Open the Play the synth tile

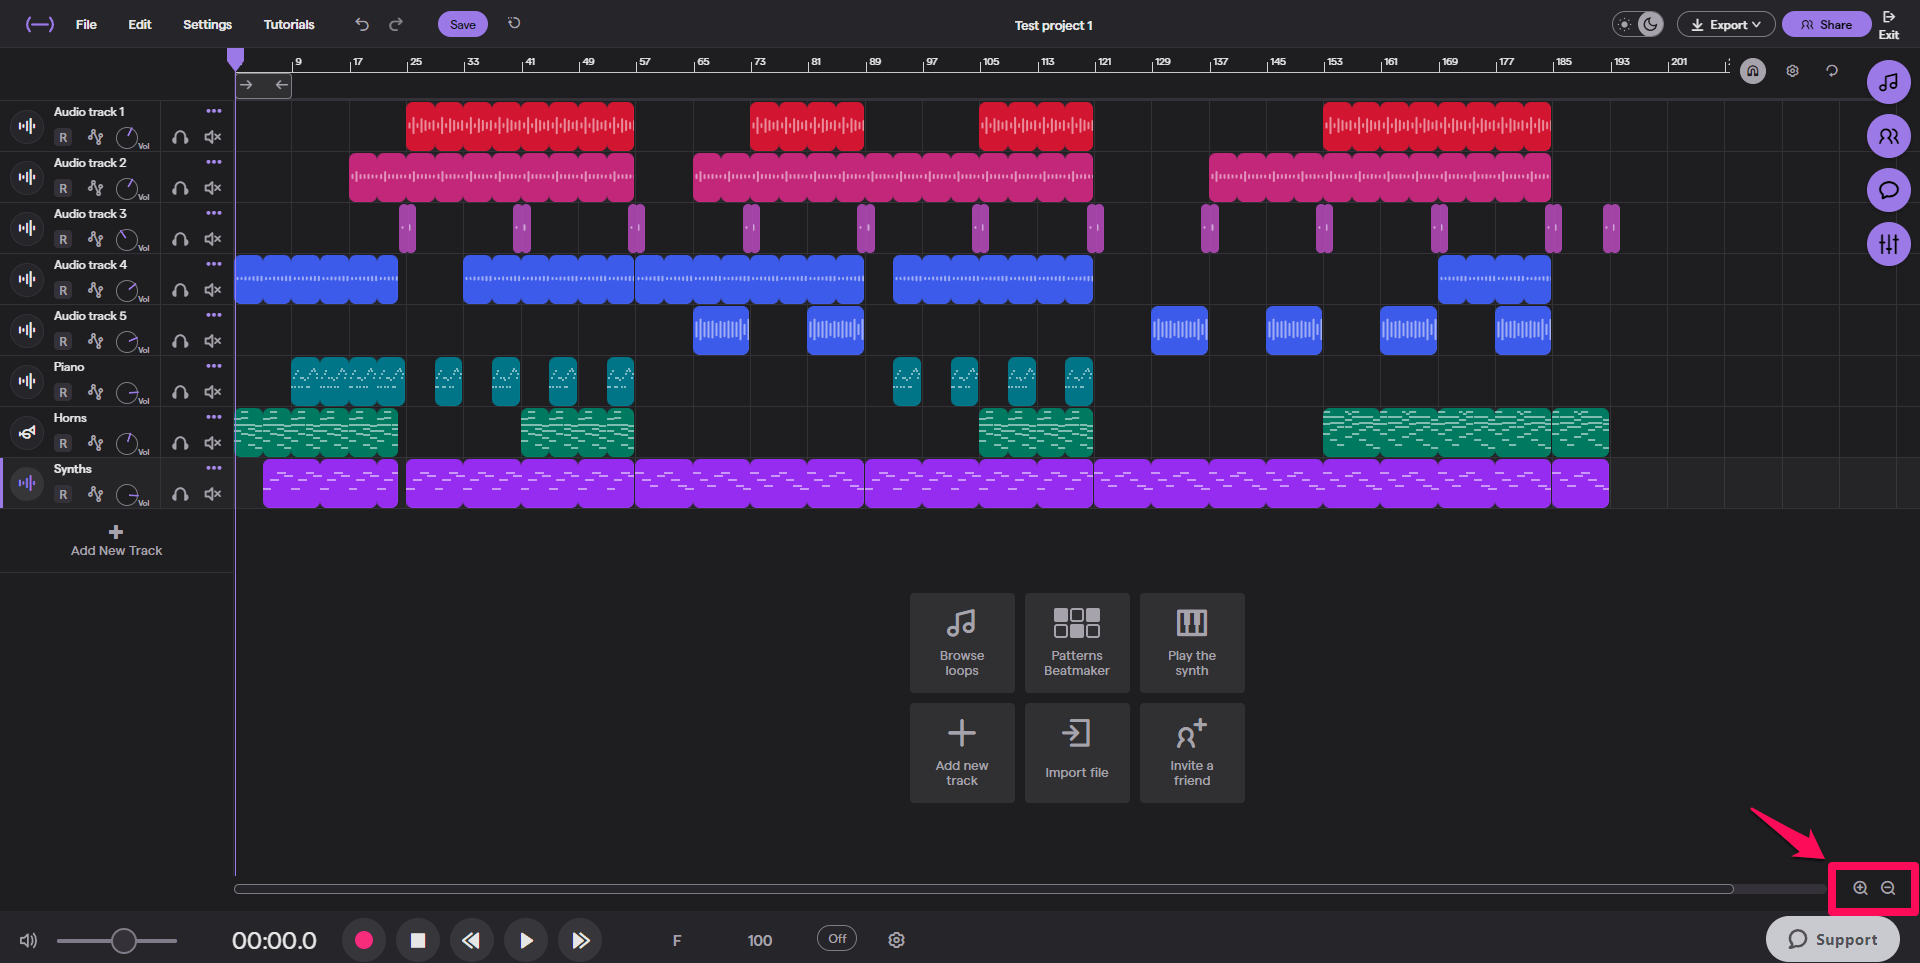coord(1192,643)
